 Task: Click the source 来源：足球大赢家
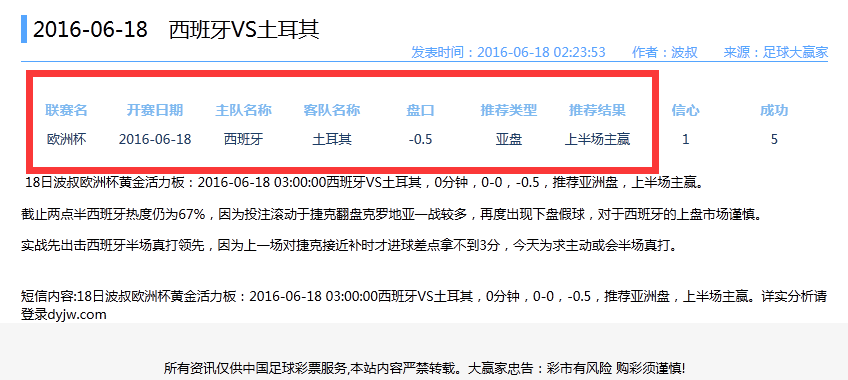coord(776,52)
